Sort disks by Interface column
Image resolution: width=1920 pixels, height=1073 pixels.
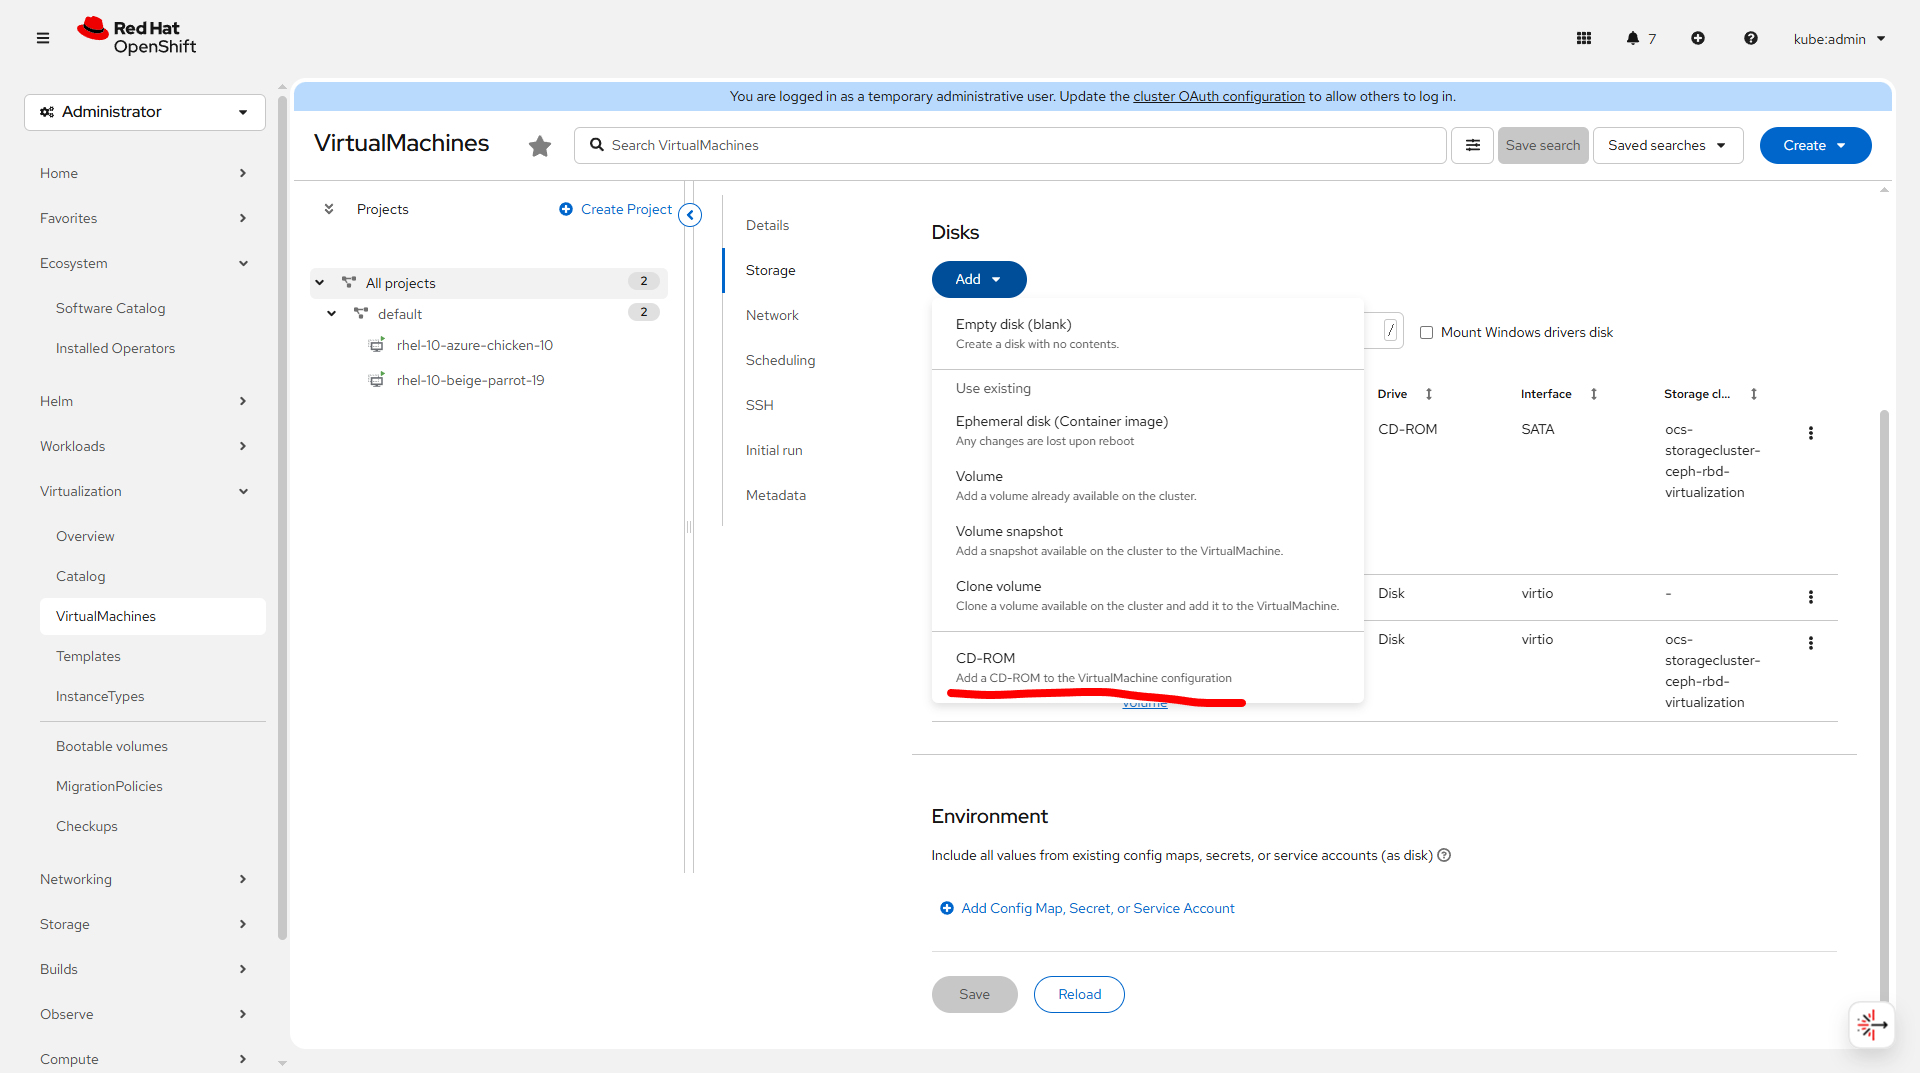(x=1594, y=394)
